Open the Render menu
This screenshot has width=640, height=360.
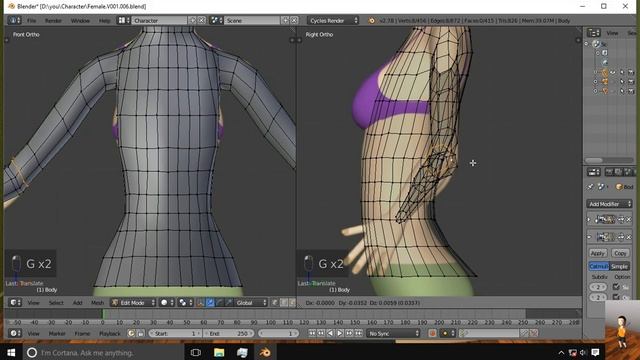53,20
